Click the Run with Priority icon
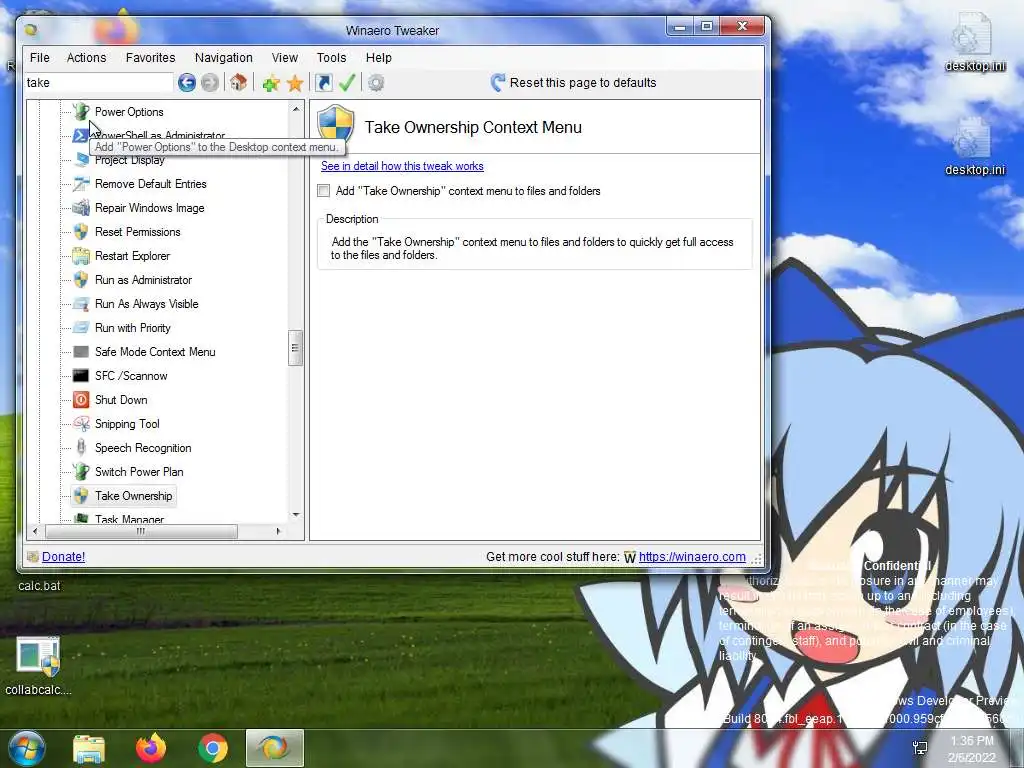 tap(81, 328)
